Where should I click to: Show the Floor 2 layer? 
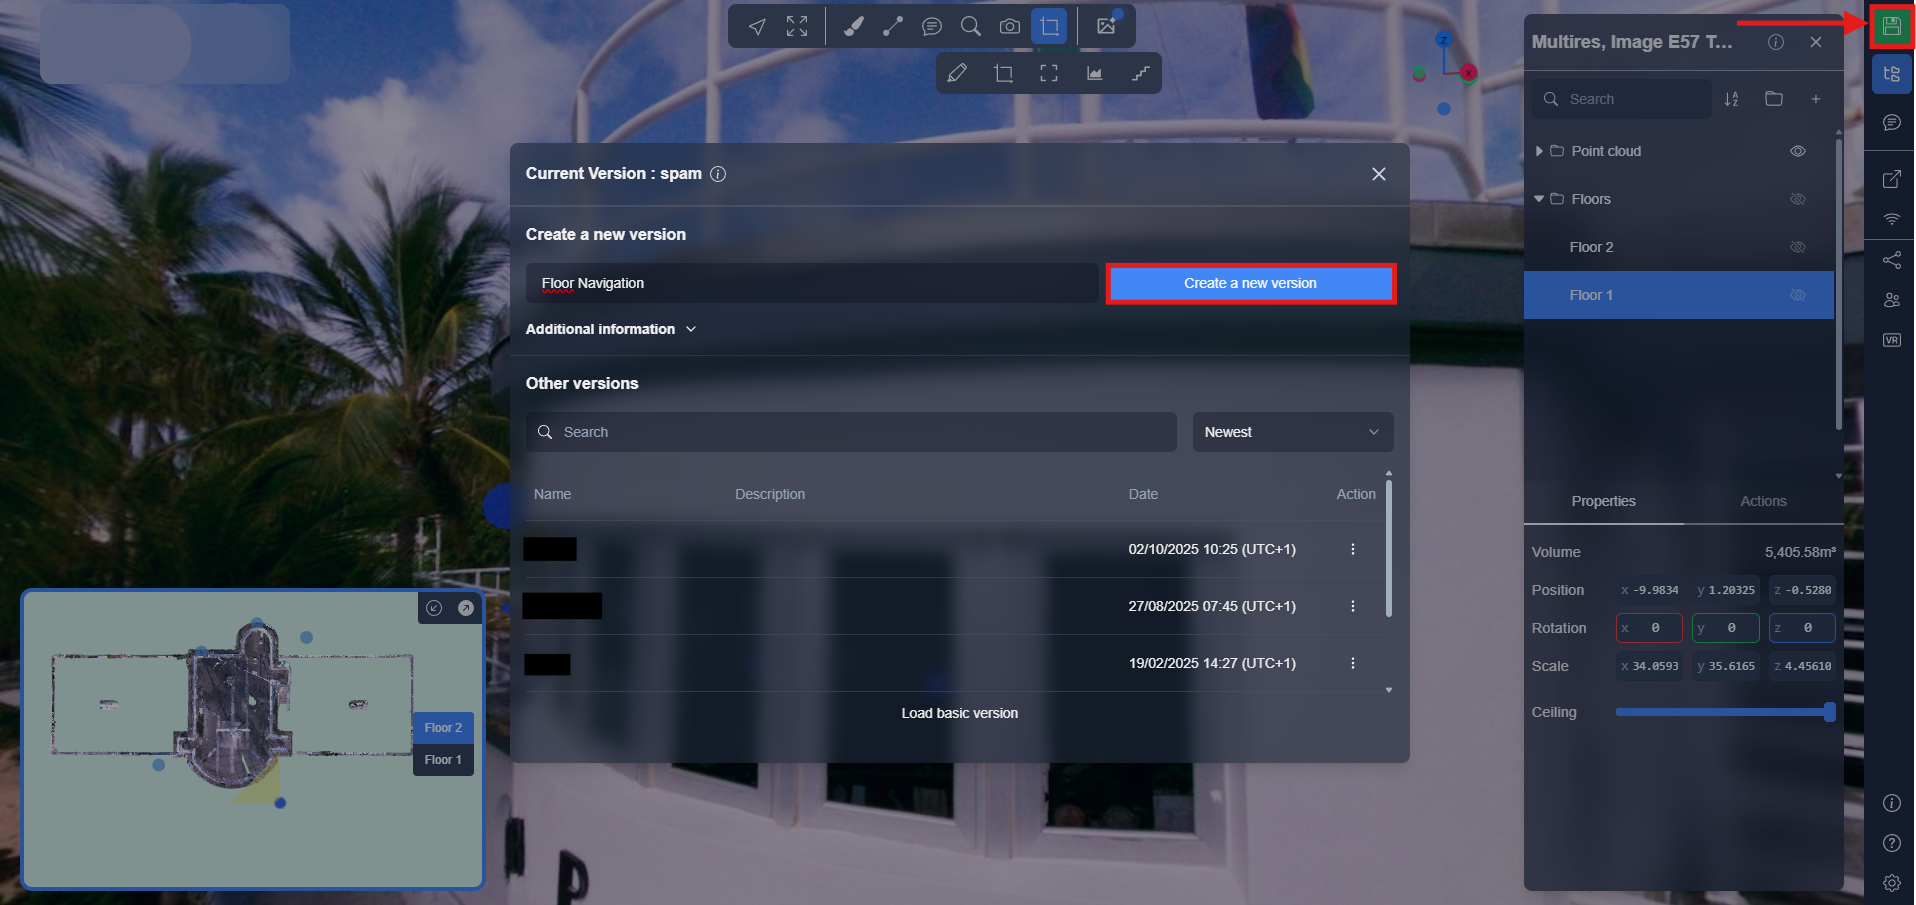click(x=1797, y=247)
